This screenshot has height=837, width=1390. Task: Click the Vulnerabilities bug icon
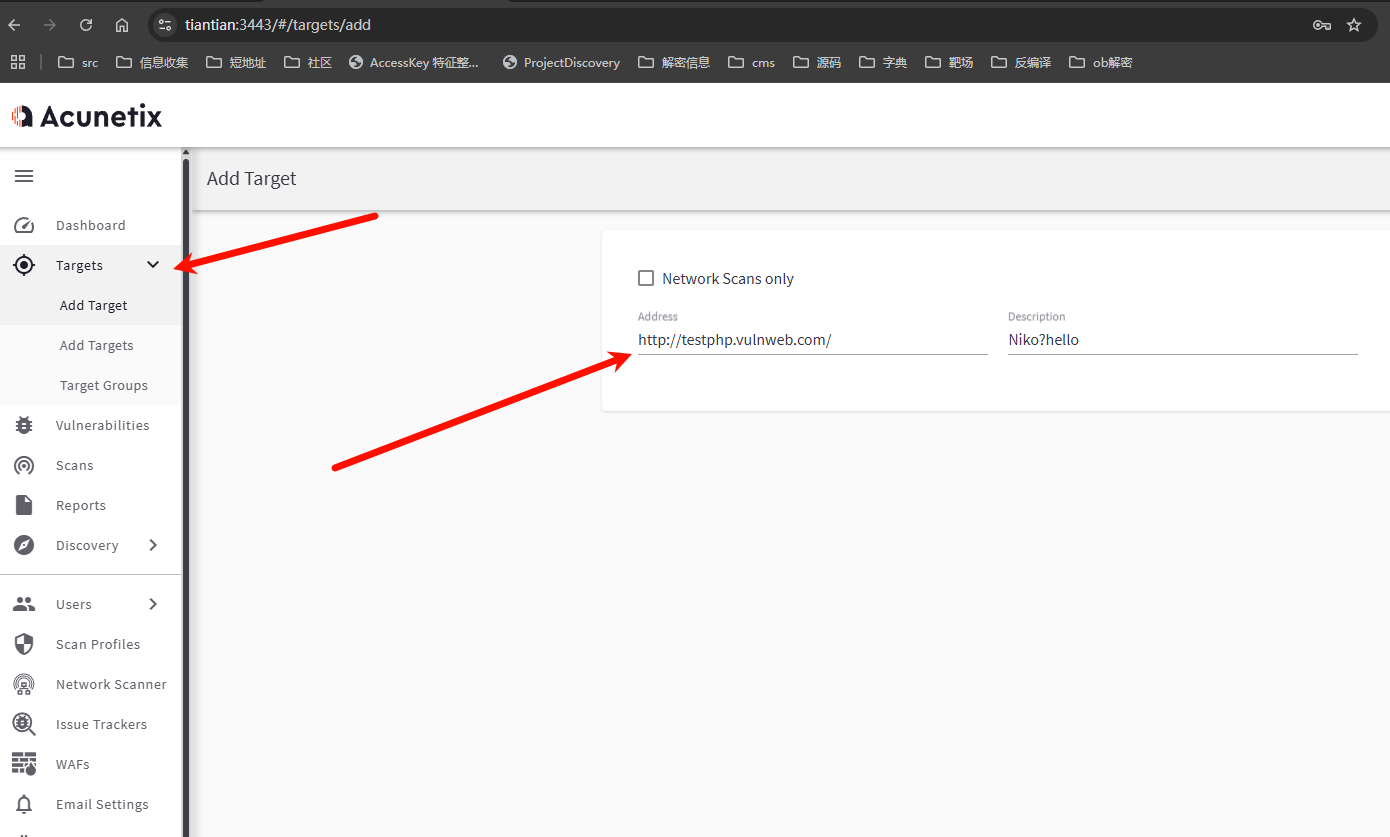[x=24, y=425]
